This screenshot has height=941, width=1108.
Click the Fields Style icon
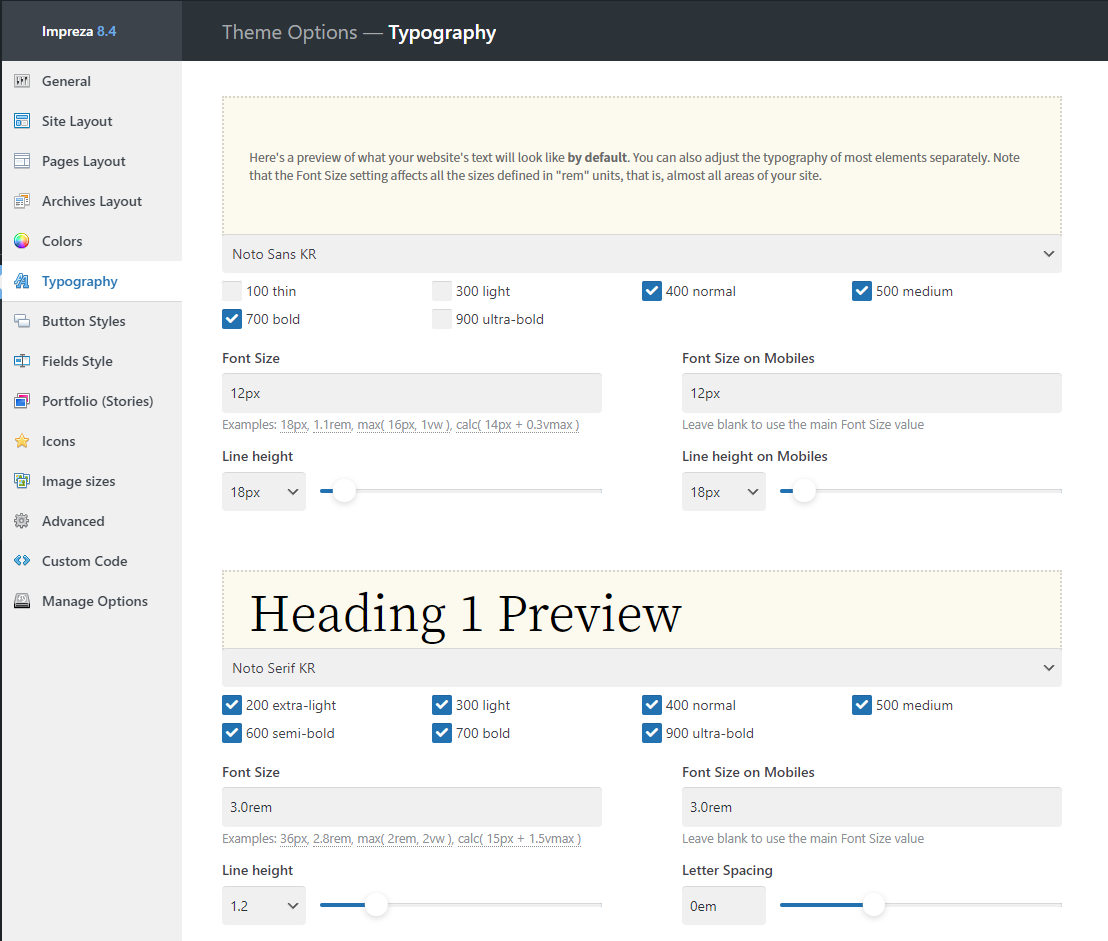coord(22,361)
